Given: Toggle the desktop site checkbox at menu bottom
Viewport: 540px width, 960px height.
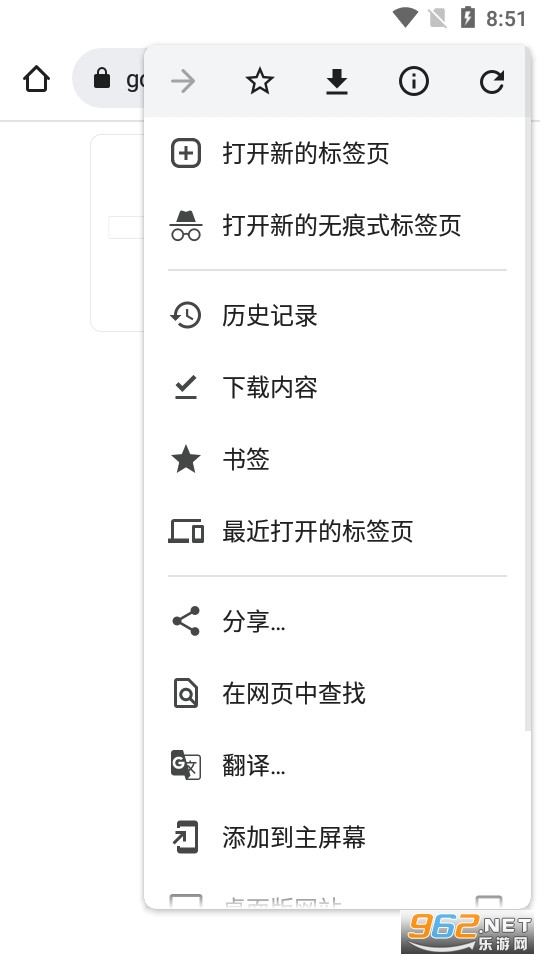Looking at the screenshot, I should pyautogui.click(x=489, y=901).
